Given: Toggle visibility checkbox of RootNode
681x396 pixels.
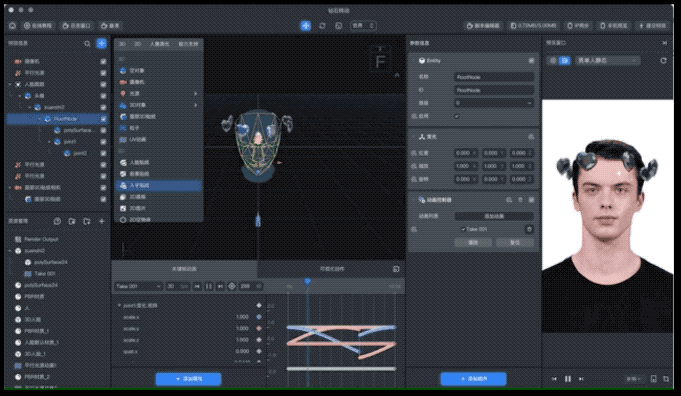Looking at the screenshot, I should [103, 119].
